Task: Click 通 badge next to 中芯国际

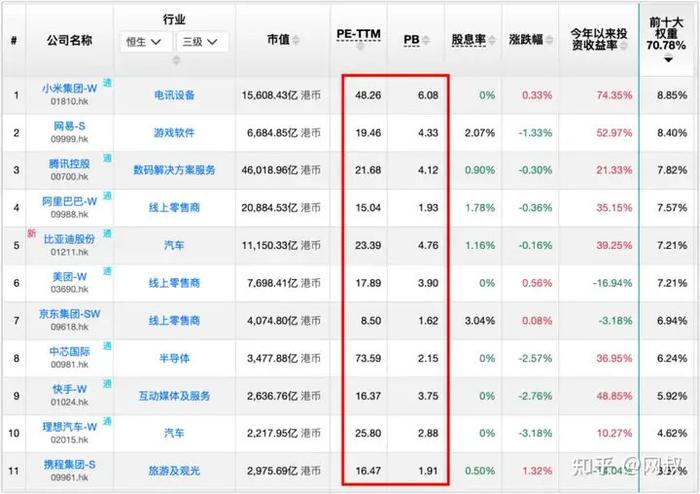Action: pos(107,346)
